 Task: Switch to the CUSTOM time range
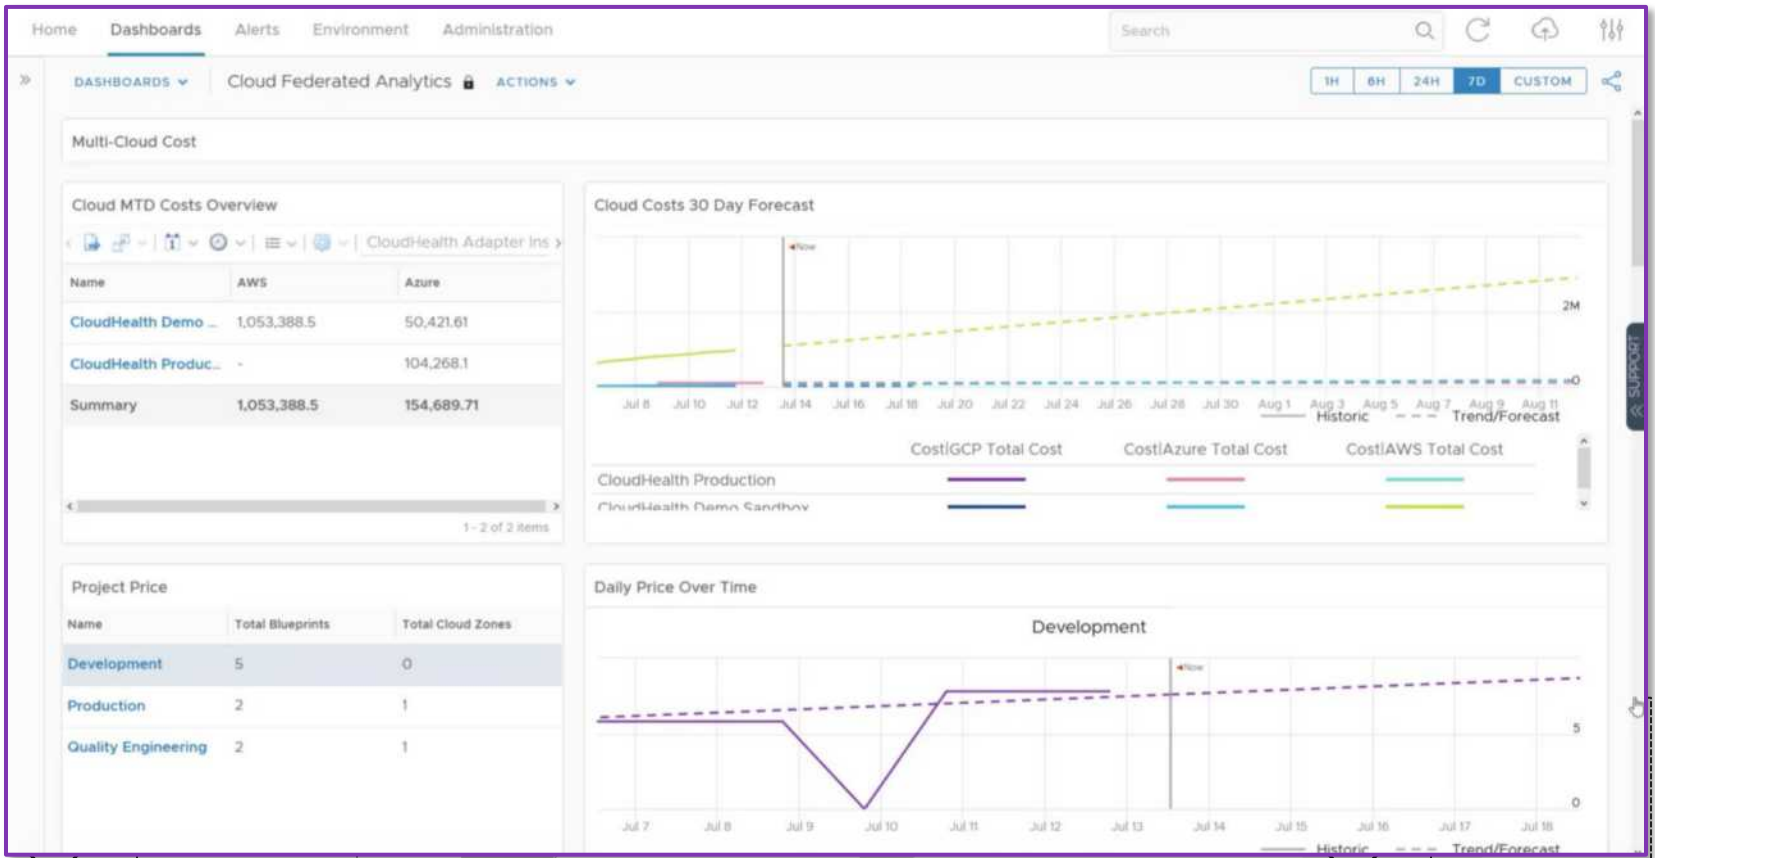point(1542,81)
